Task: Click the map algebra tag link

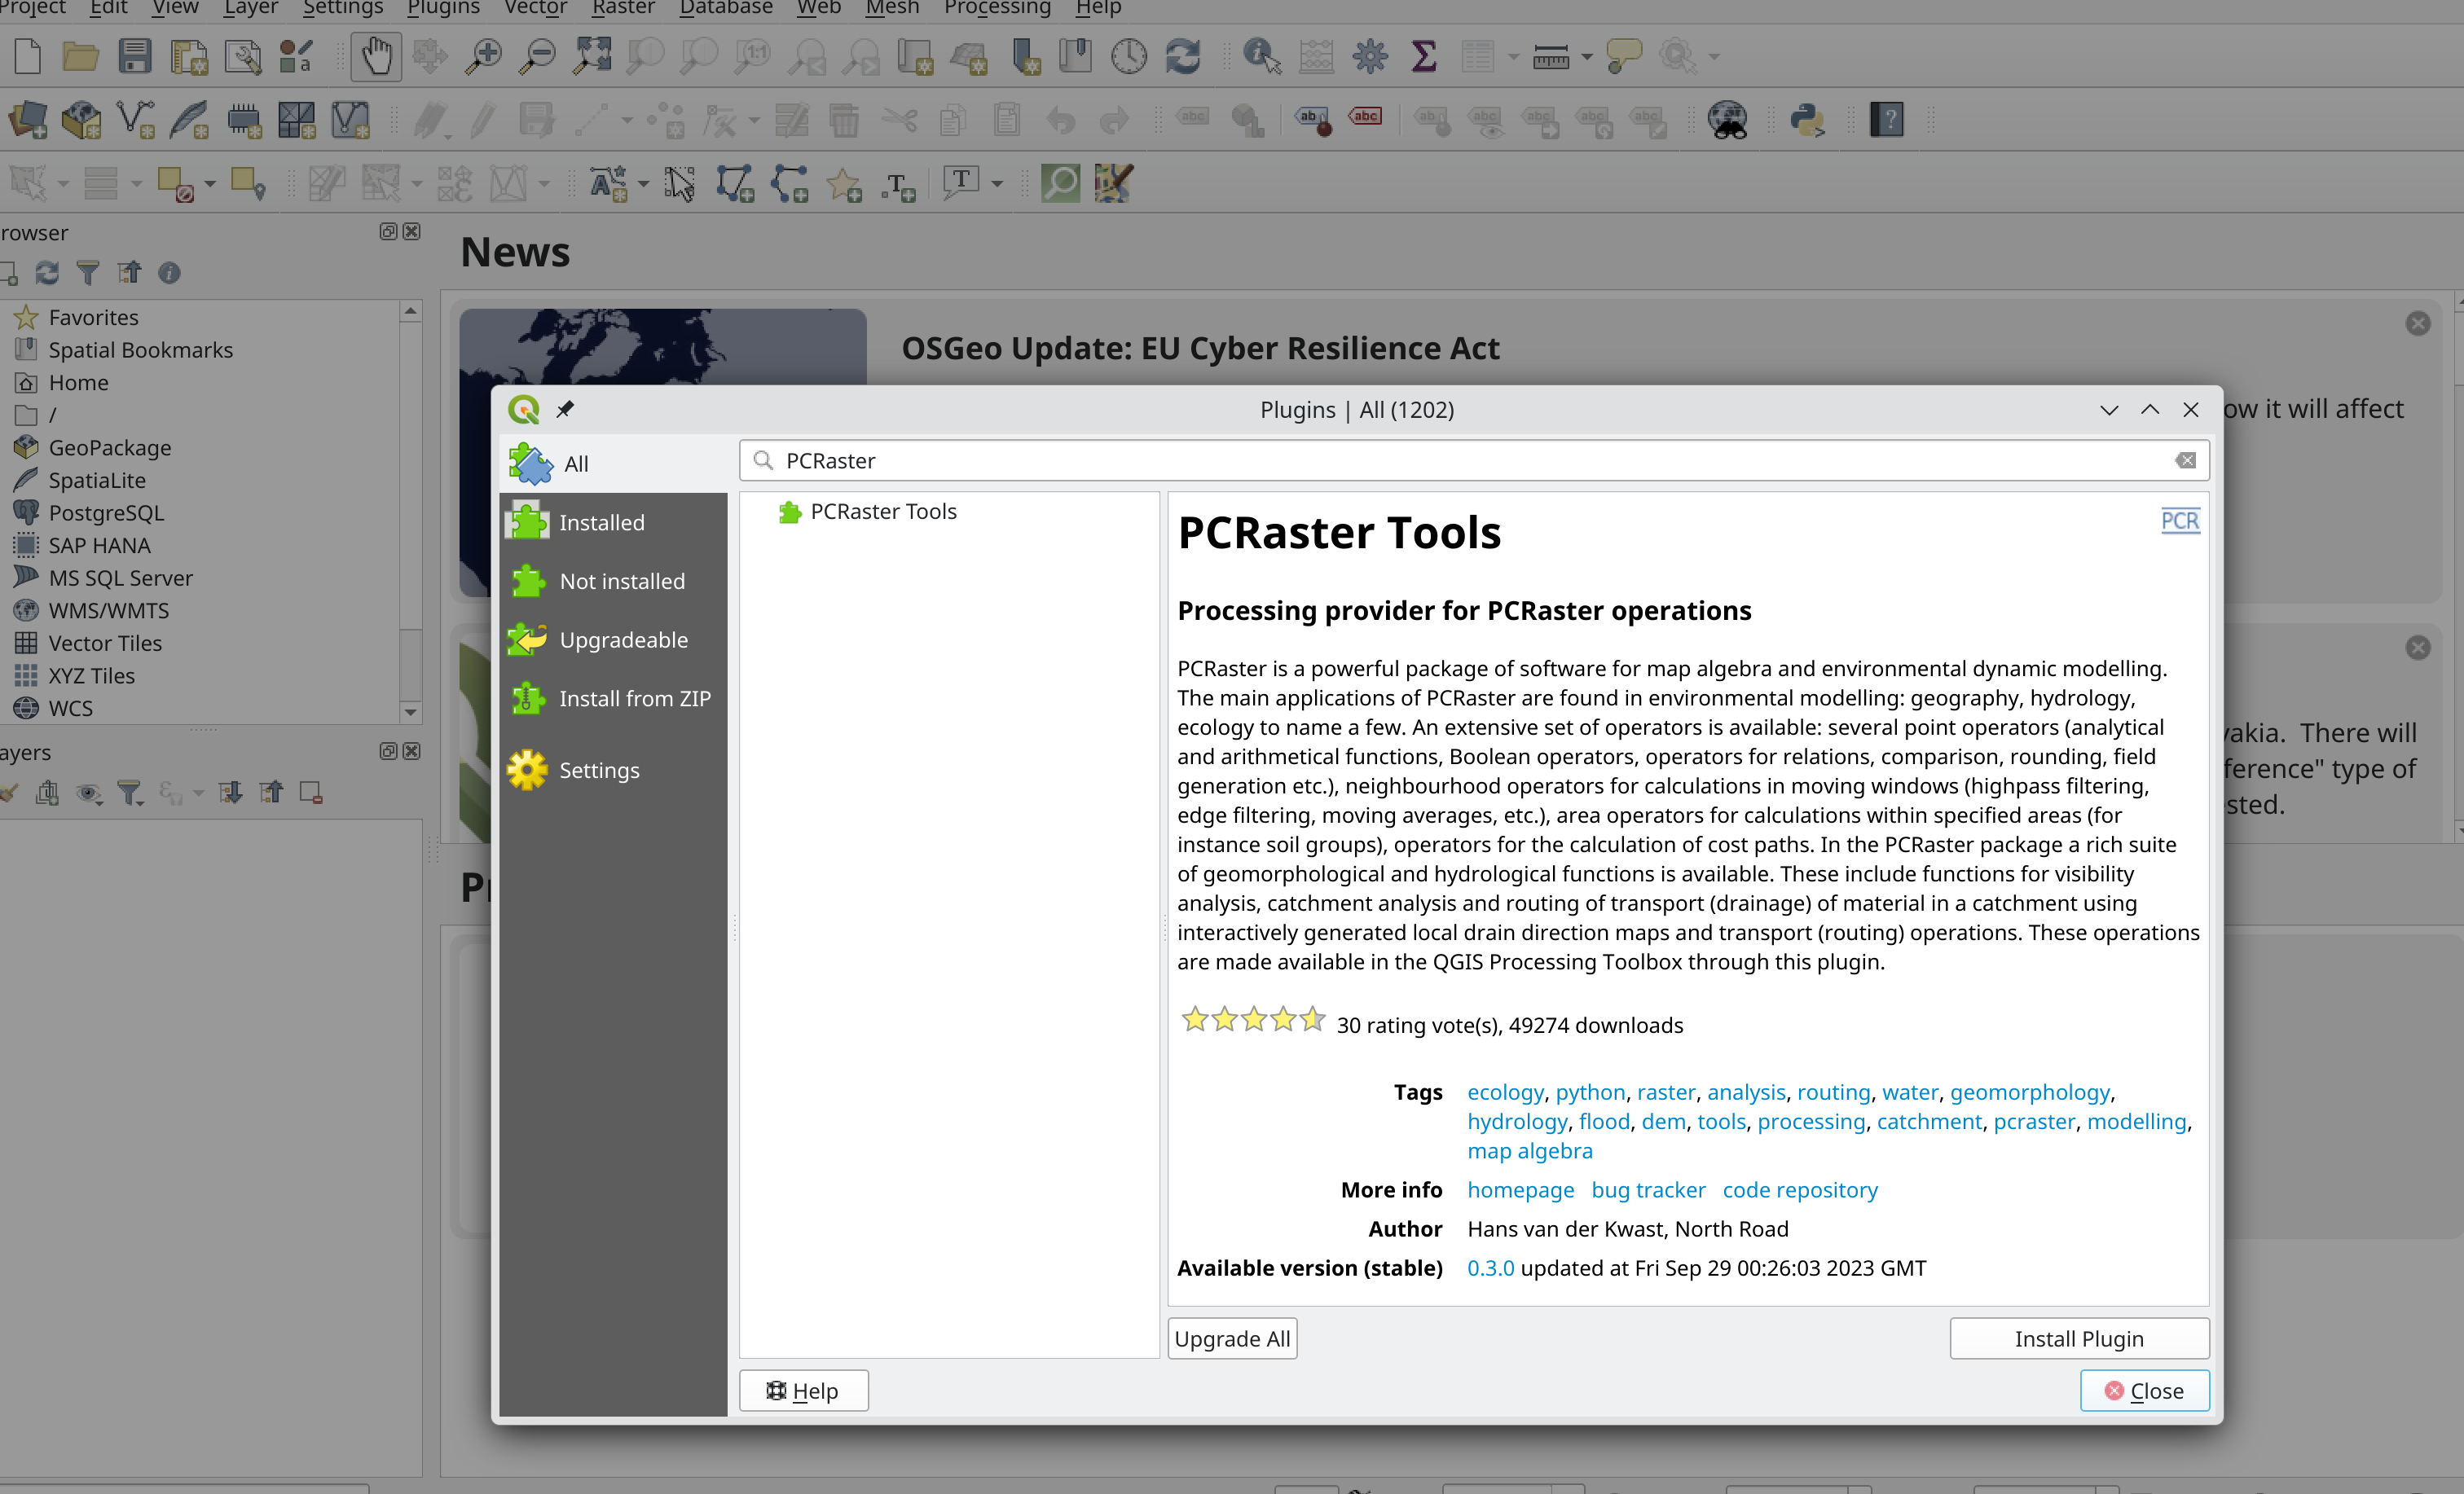Action: [x=1530, y=1151]
